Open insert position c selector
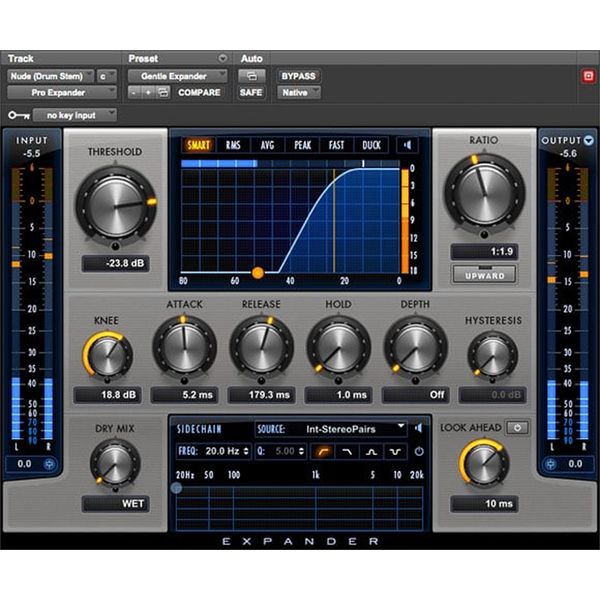Screen dimensions: 600x600 pyautogui.click(x=106, y=76)
